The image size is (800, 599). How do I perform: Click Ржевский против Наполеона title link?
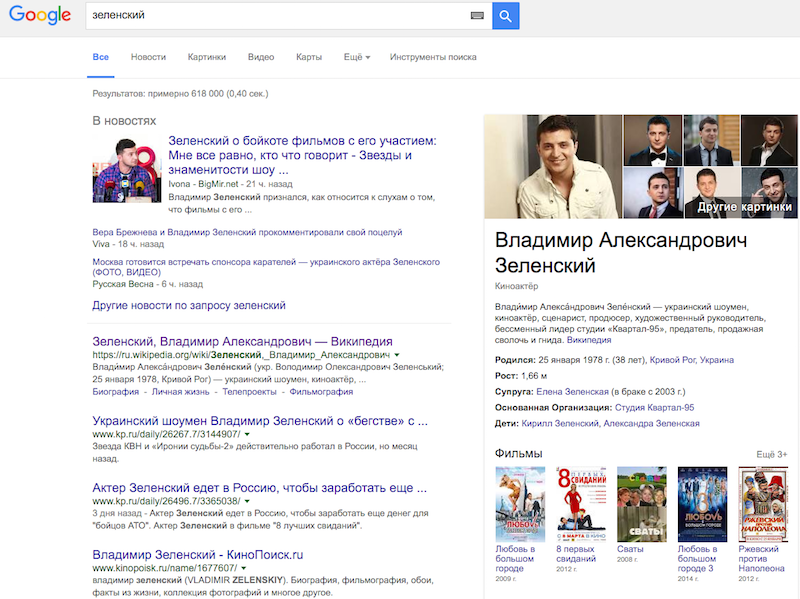tap(761, 559)
